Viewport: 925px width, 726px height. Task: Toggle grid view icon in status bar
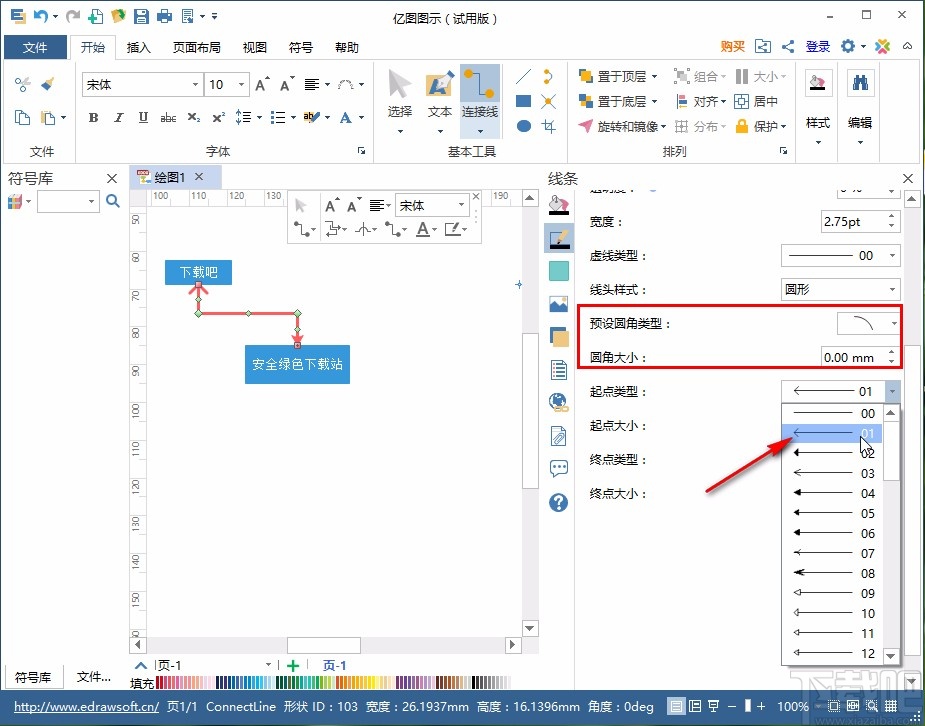click(891, 706)
